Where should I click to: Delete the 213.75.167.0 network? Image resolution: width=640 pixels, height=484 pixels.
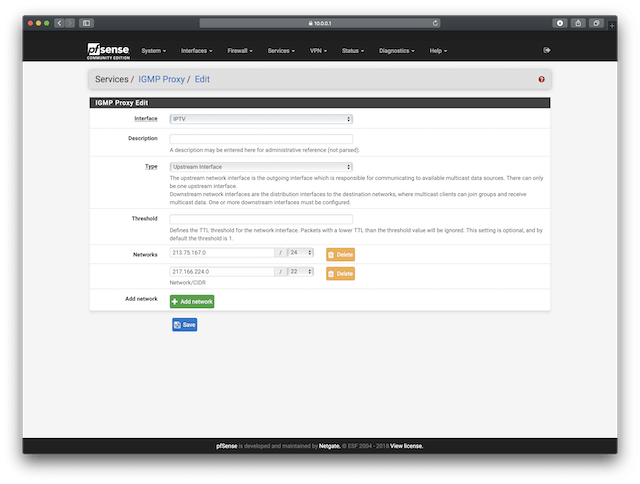(340, 254)
